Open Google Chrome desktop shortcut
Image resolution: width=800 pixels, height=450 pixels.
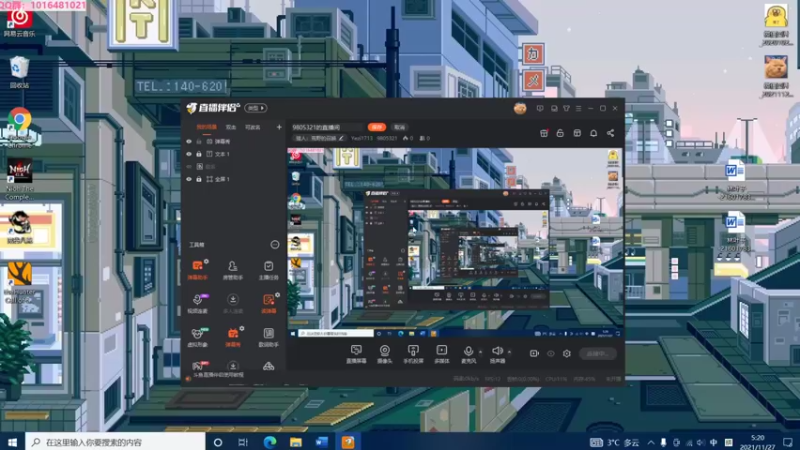coord(19,127)
